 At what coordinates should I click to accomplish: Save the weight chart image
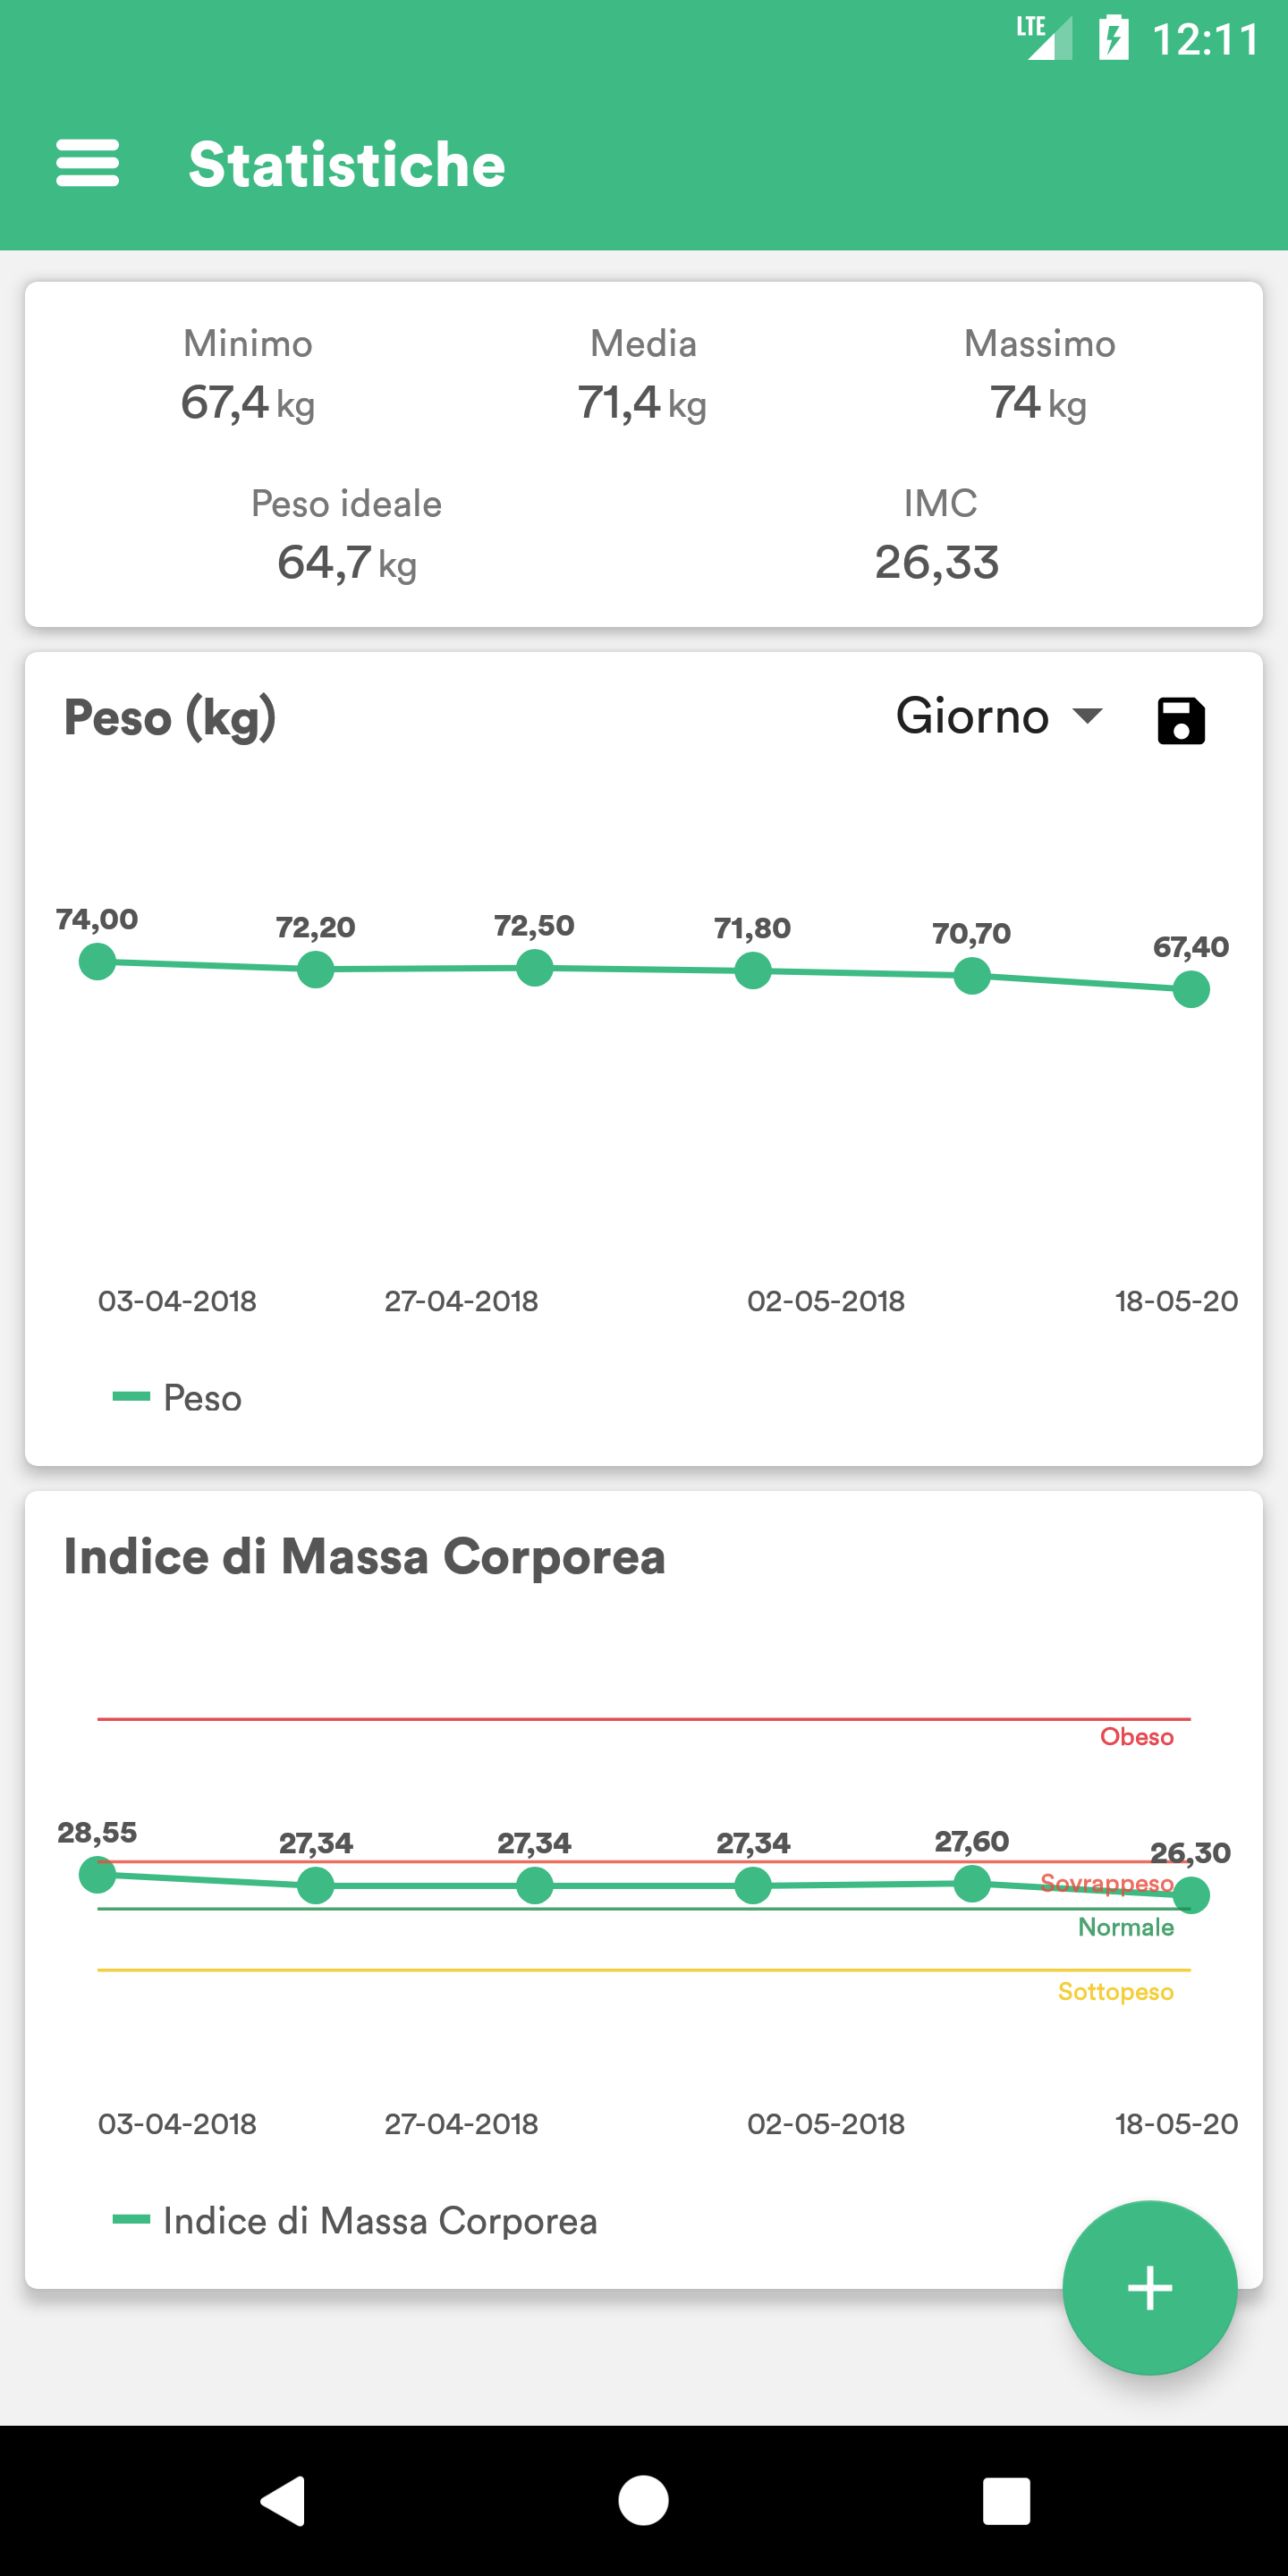point(1181,720)
